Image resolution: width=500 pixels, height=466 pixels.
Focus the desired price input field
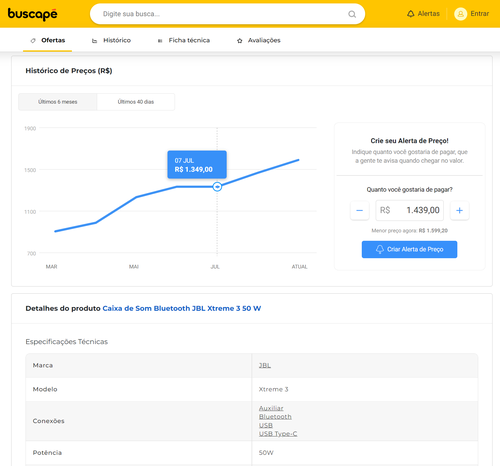[409, 210]
